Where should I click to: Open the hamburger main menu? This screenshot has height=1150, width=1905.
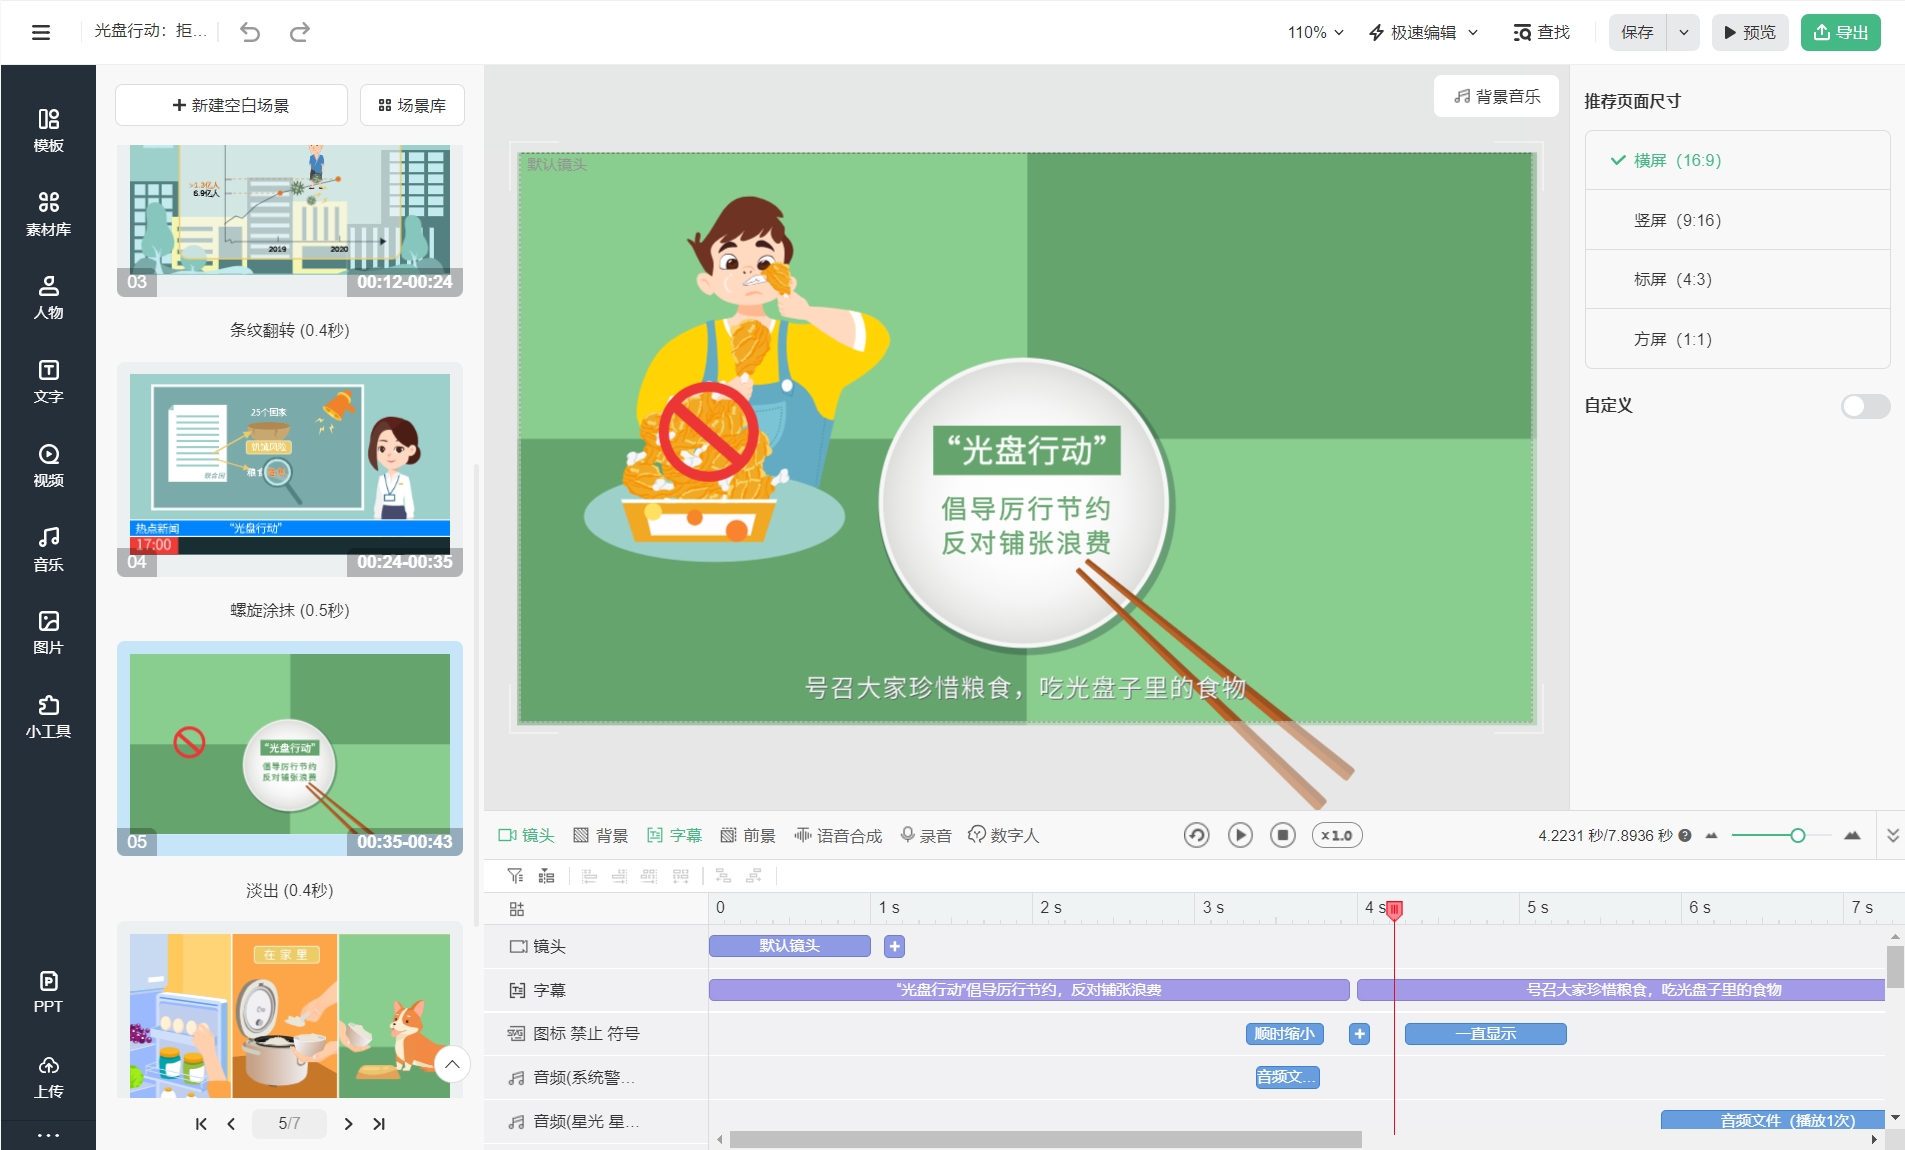click(41, 32)
